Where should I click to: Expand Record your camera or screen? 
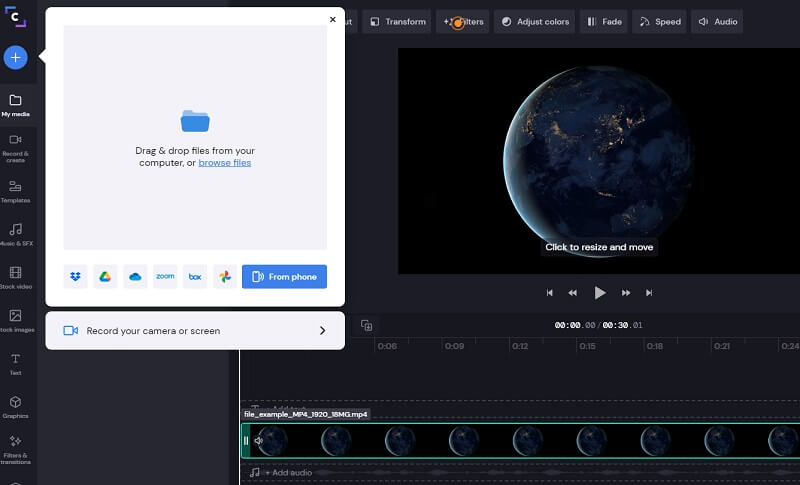point(195,330)
